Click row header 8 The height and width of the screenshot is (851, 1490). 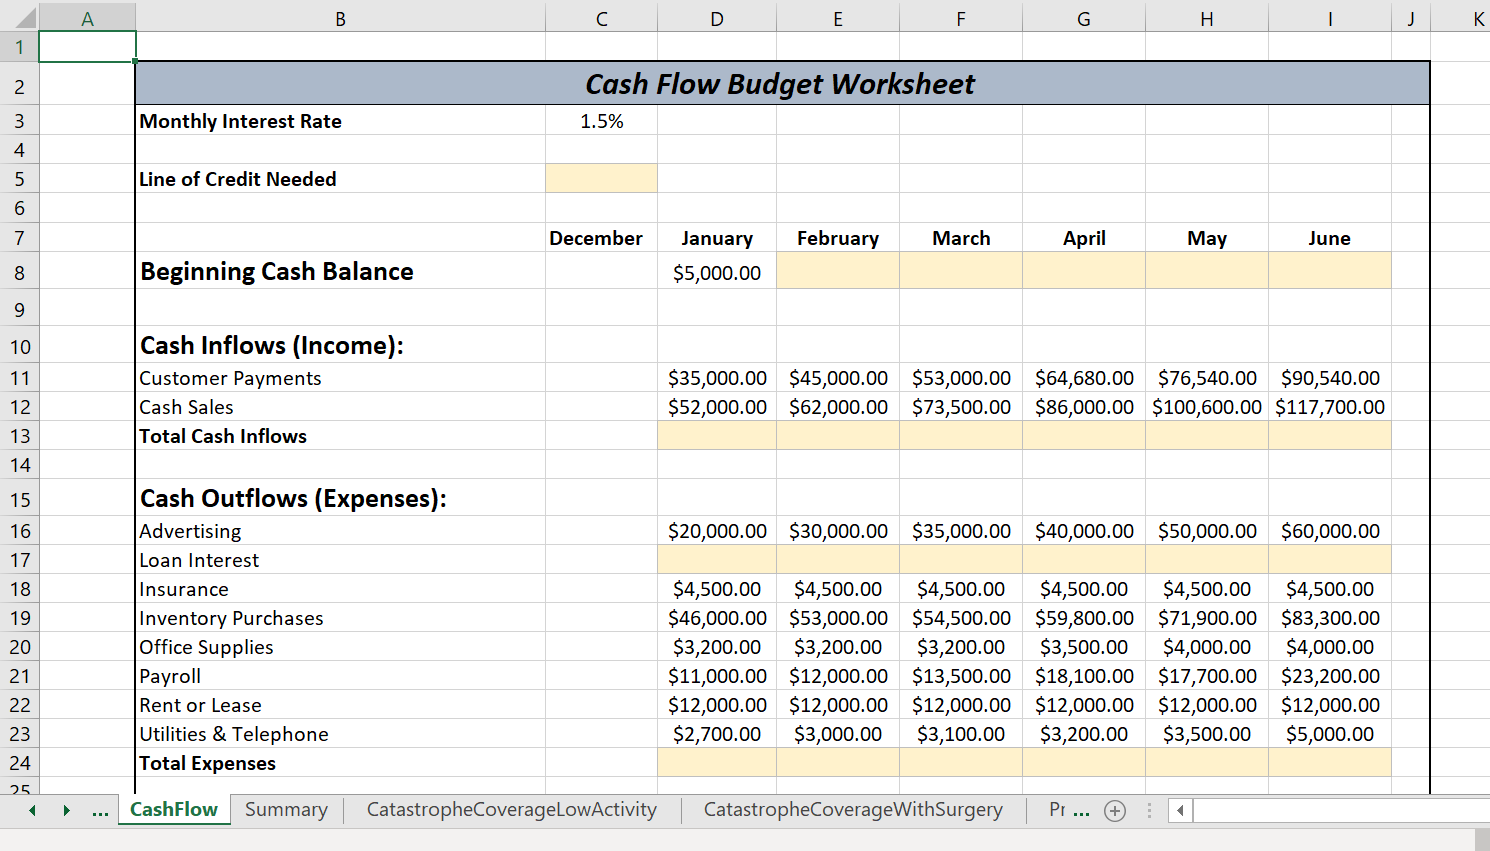(x=19, y=271)
